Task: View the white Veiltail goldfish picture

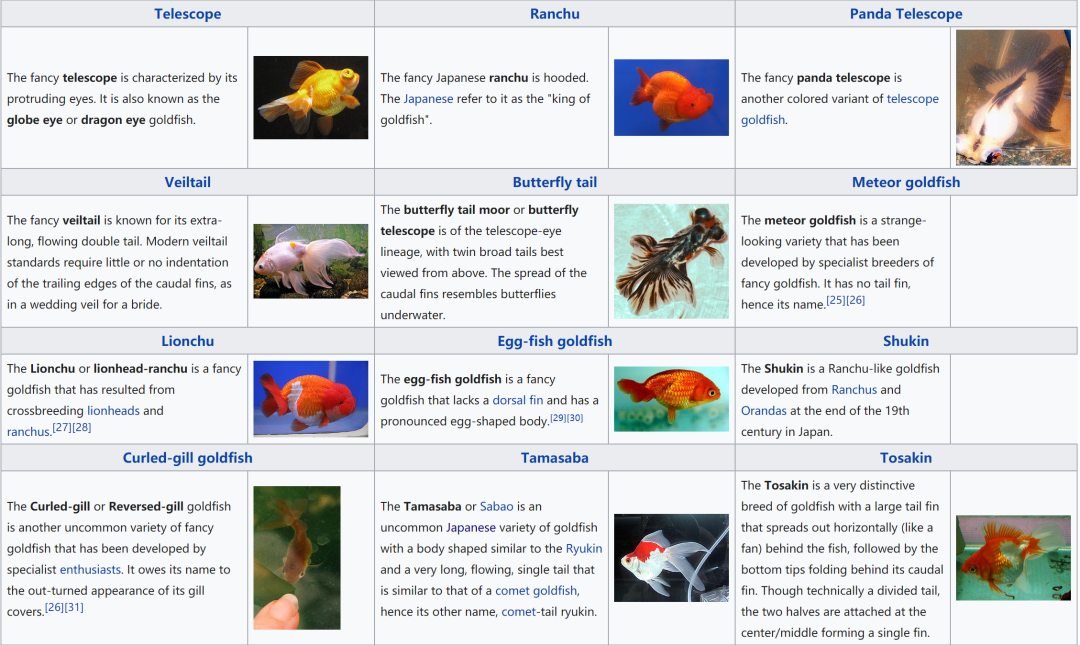Action: tap(311, 261)
